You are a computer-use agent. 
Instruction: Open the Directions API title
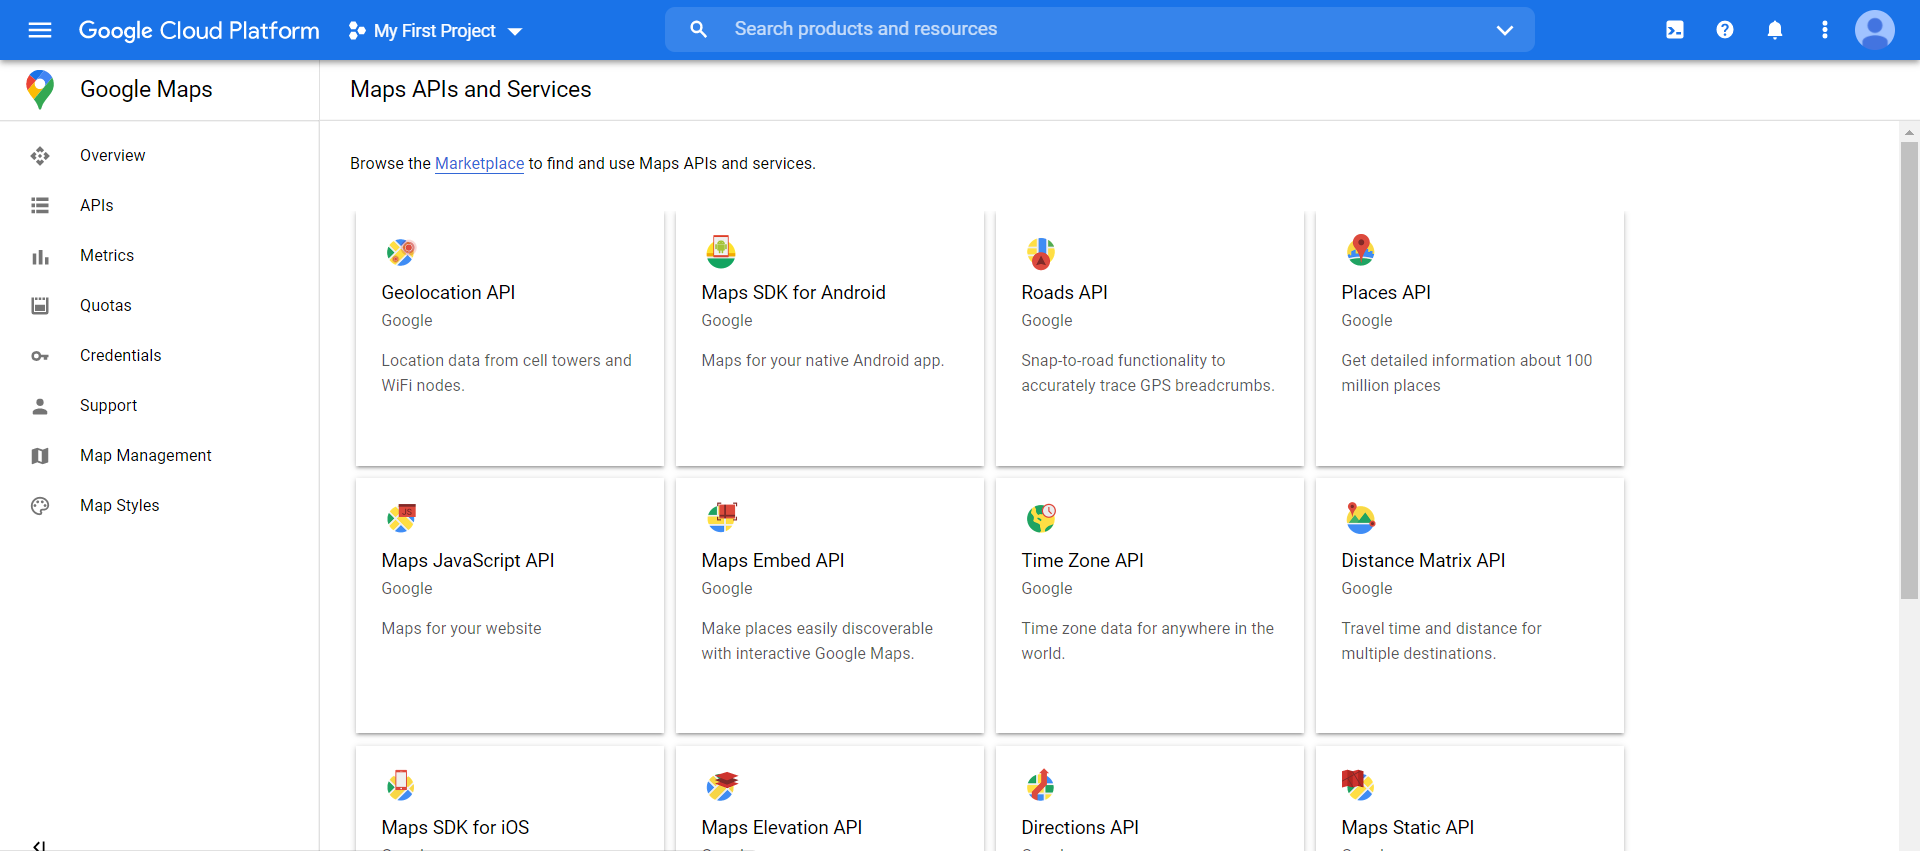[1080, 827]
